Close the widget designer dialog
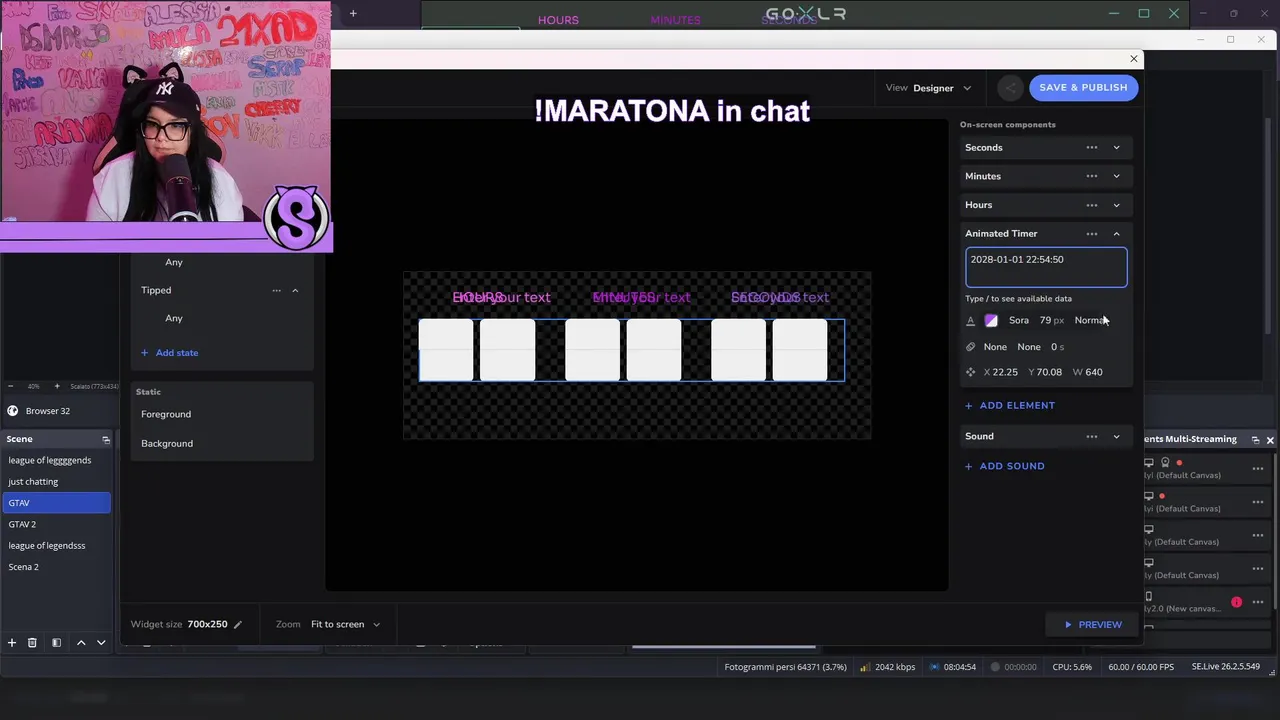The image size is (1280, 720). (x=1133, y=59)
